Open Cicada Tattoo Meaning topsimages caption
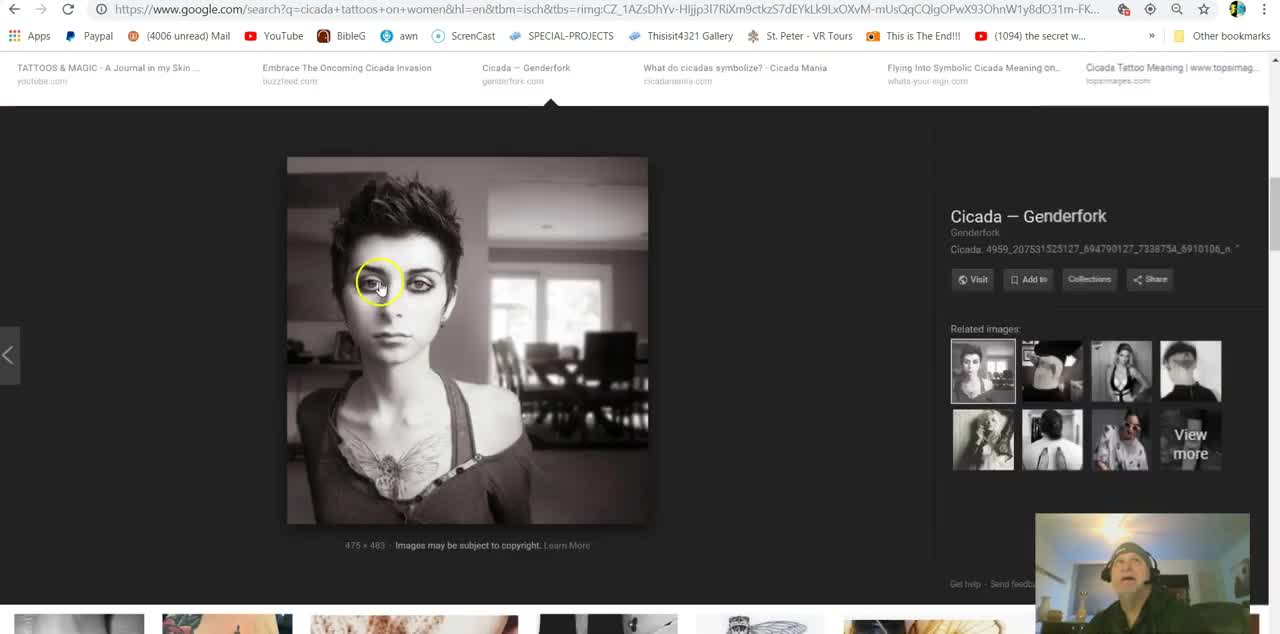The width and height of the screenshot is (1280, 634). point(1172,68)
